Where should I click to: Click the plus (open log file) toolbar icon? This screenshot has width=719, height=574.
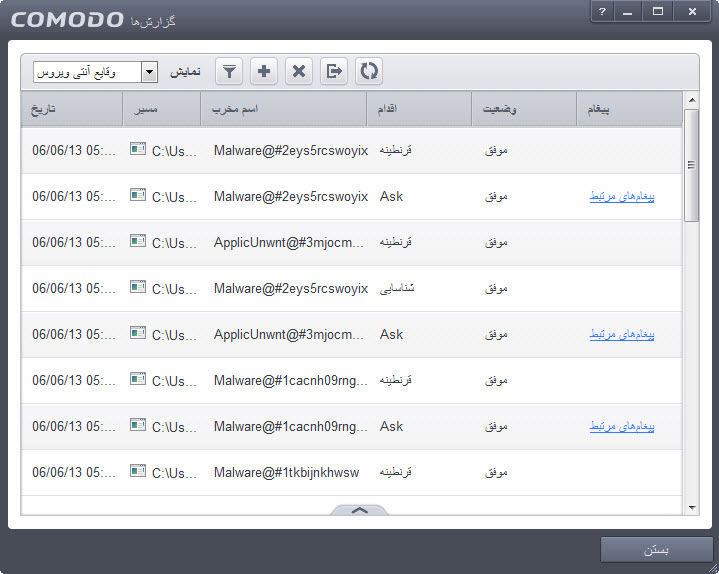(x=264, y=72)
